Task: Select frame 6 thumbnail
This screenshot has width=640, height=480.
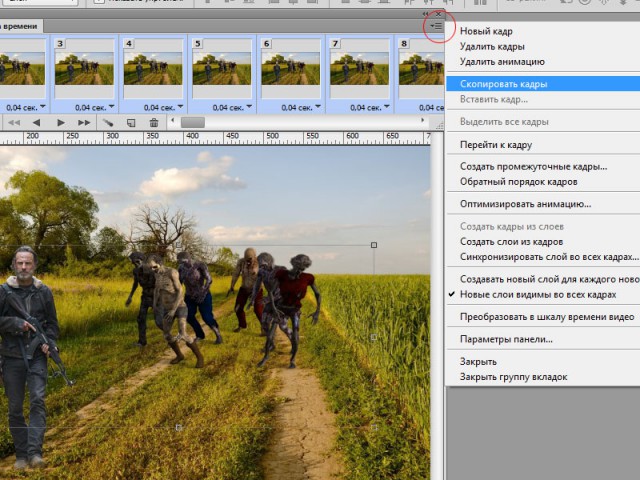Action: point(291,68)
